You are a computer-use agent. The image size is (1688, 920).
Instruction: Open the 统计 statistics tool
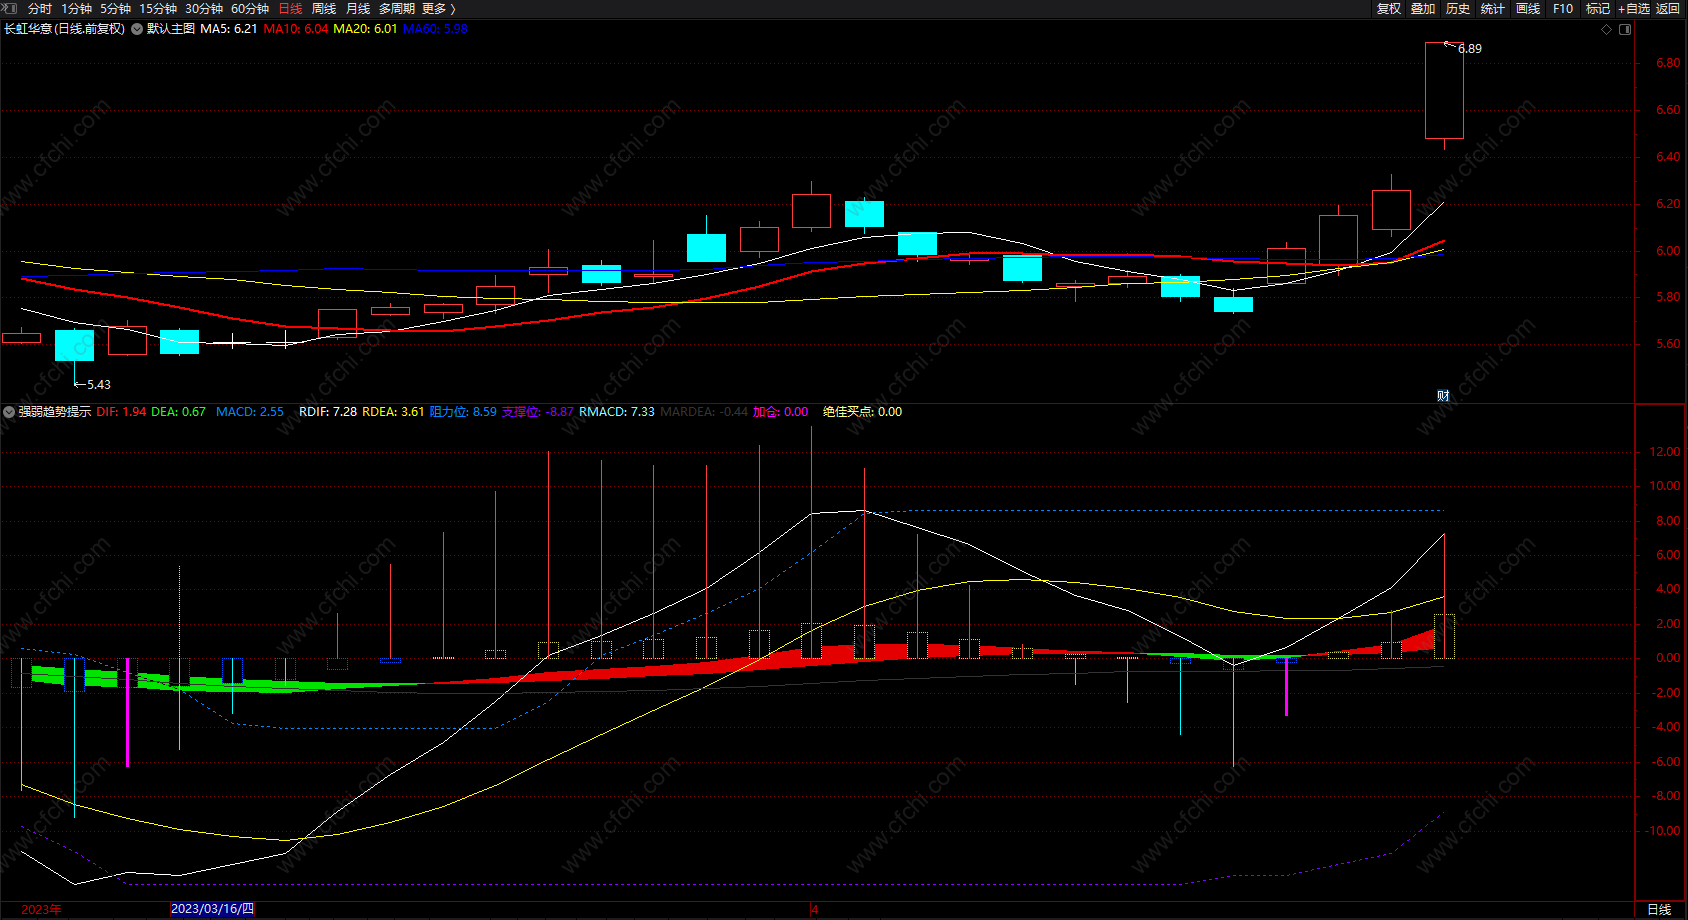[1493, 8]
